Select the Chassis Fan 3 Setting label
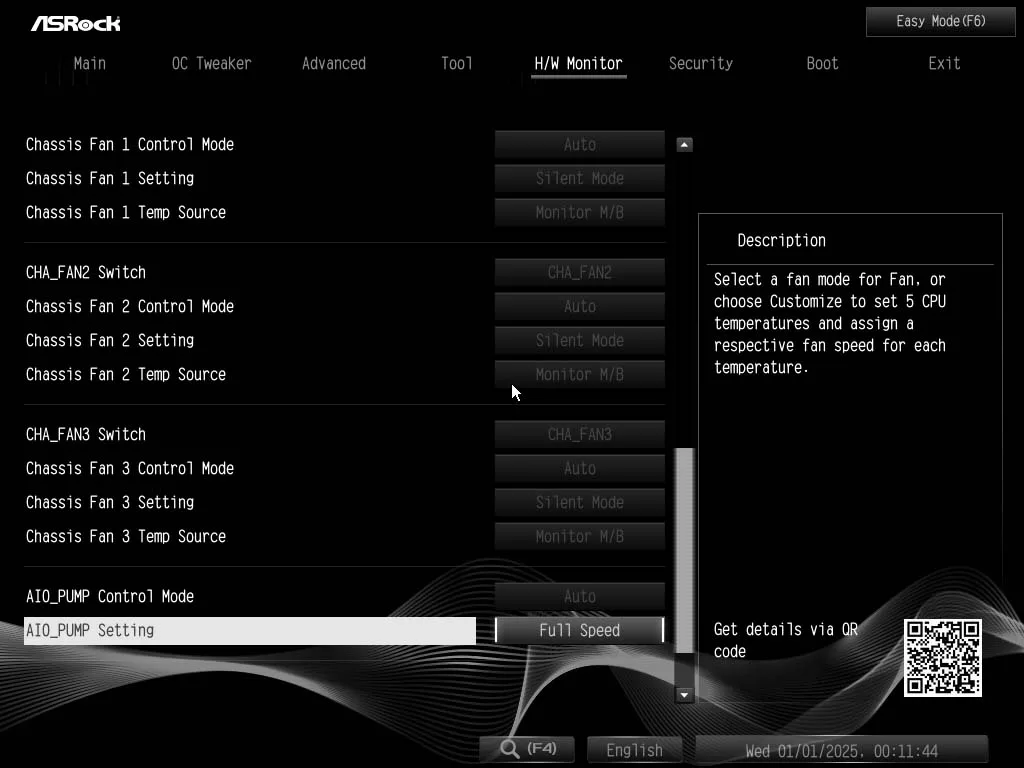1024x768 pixels. tap(110, 502)
